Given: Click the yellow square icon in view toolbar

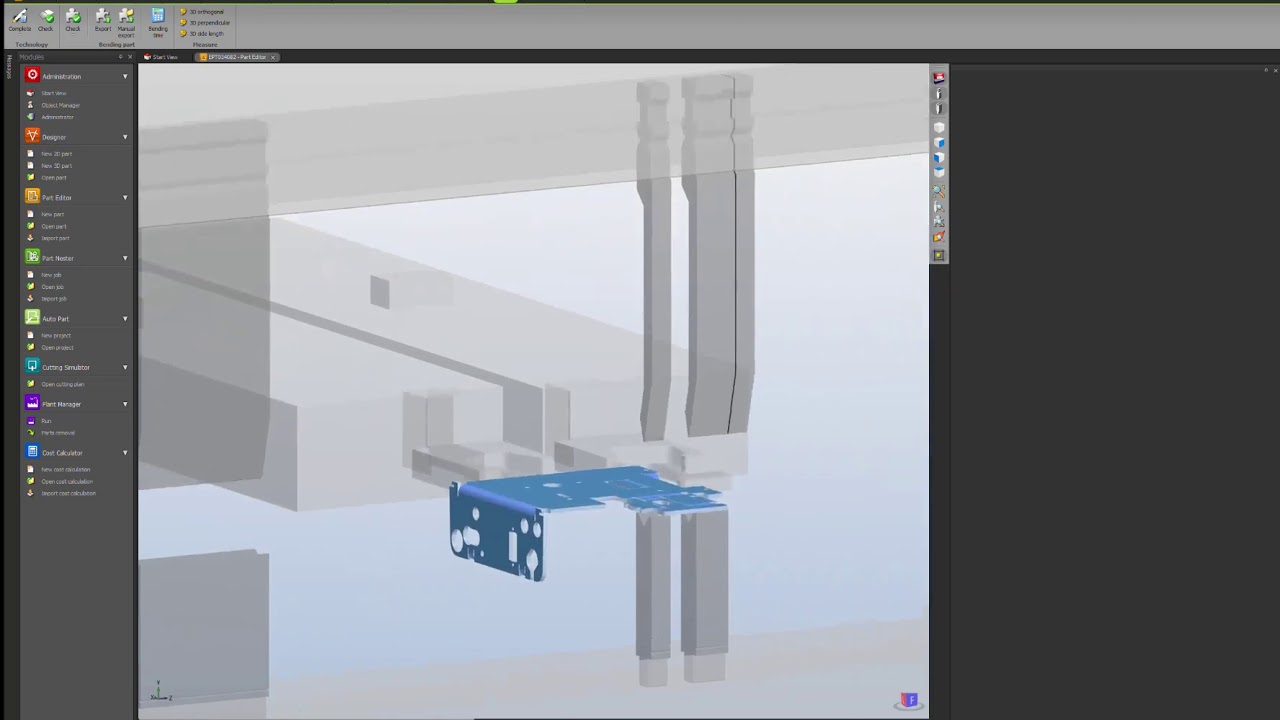Looking at the screenshot, I should tap(938, 255).
